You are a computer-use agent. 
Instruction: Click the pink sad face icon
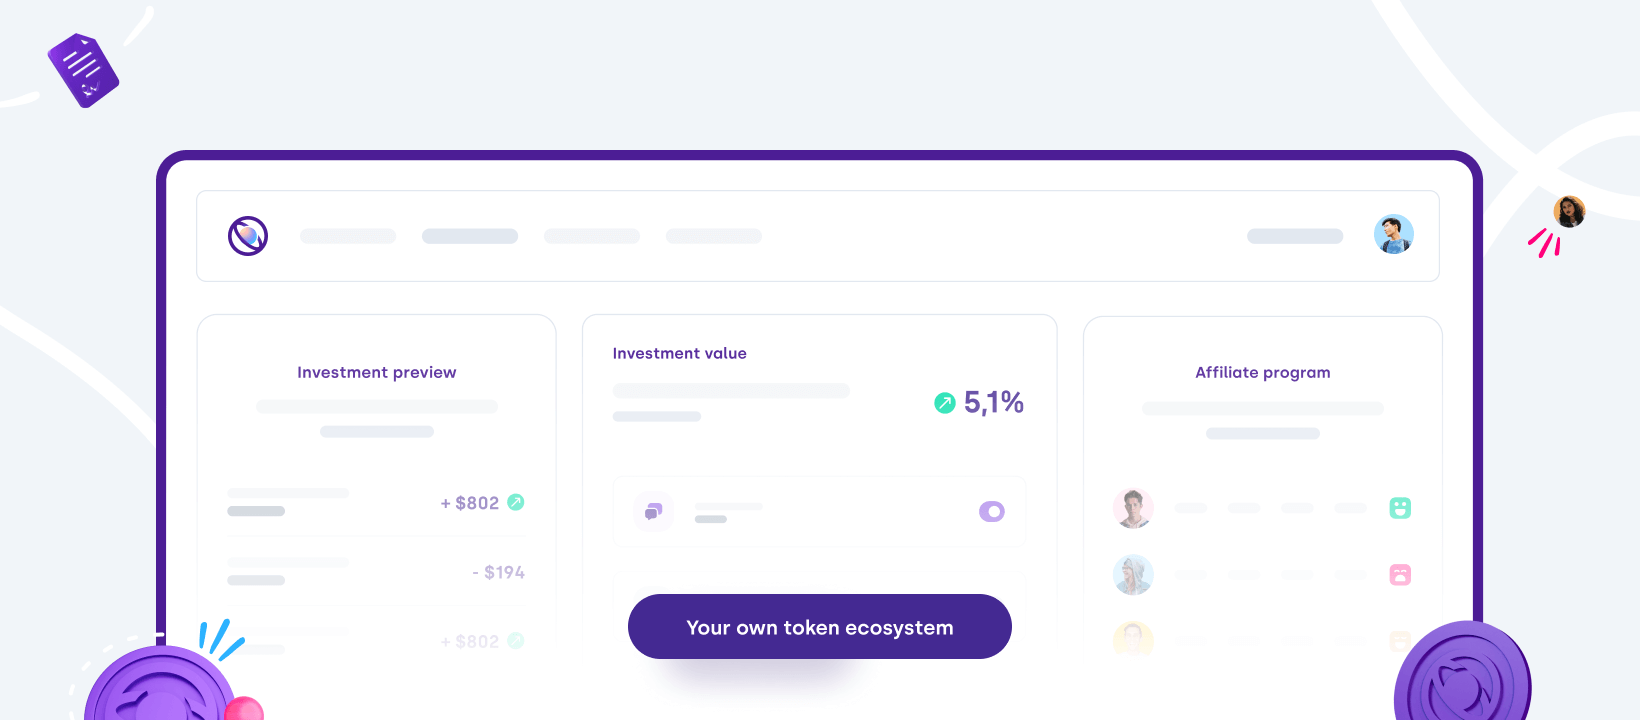click(1400, 575)
